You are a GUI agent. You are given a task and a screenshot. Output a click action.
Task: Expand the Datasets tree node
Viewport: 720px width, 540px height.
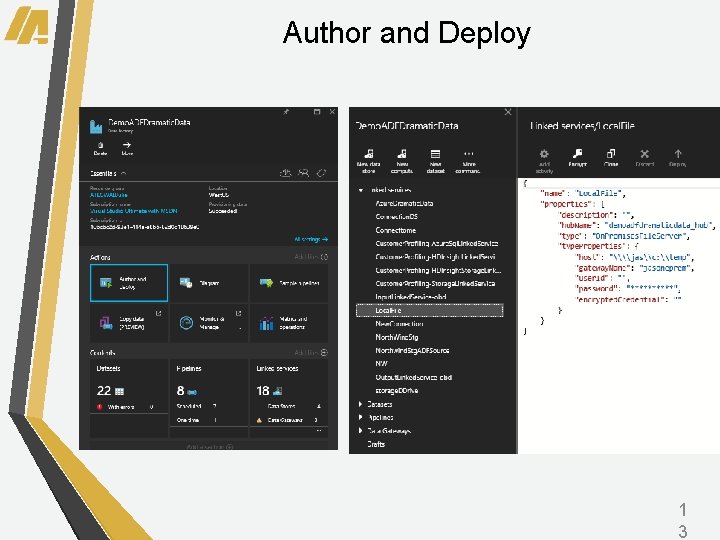360,404
